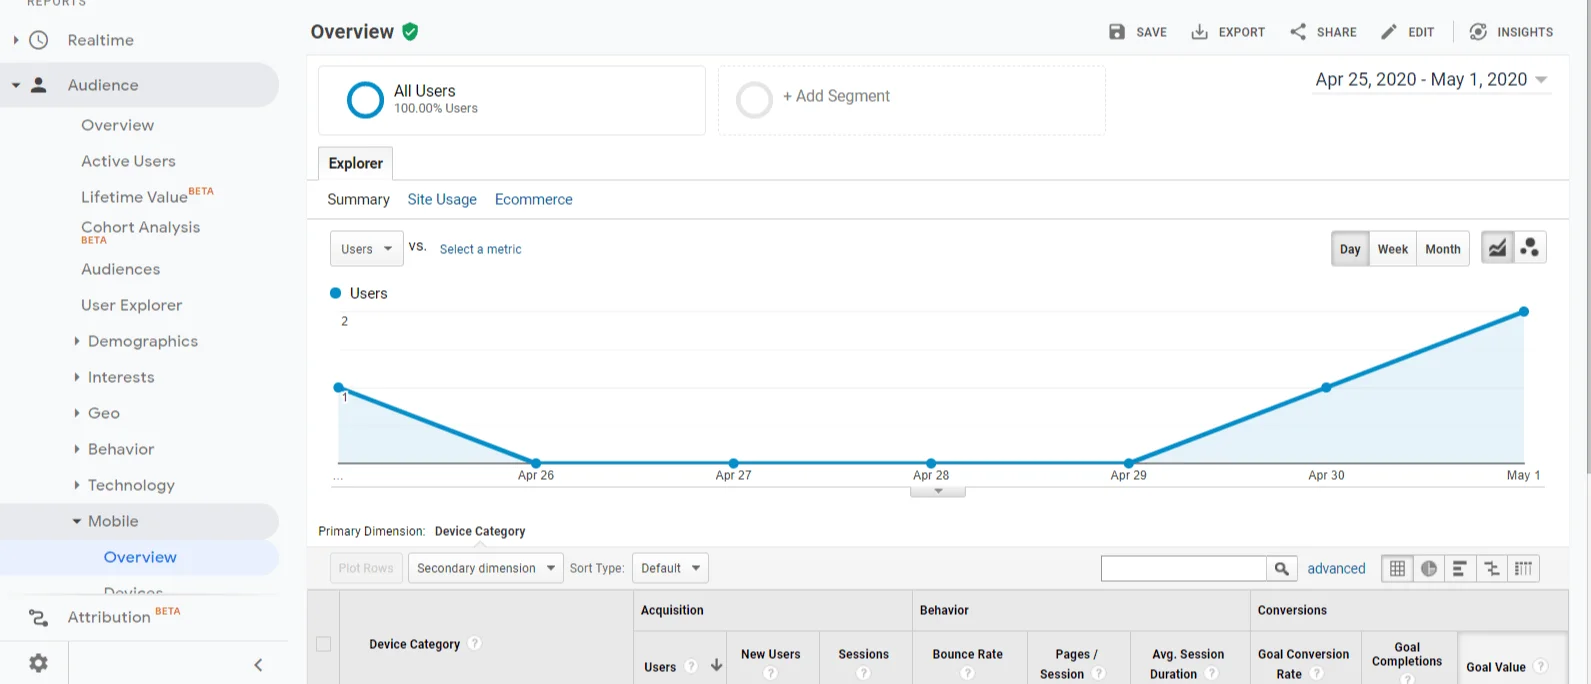Select the Week granularity toggle
1591x684 pixels.
[1393, 249]
